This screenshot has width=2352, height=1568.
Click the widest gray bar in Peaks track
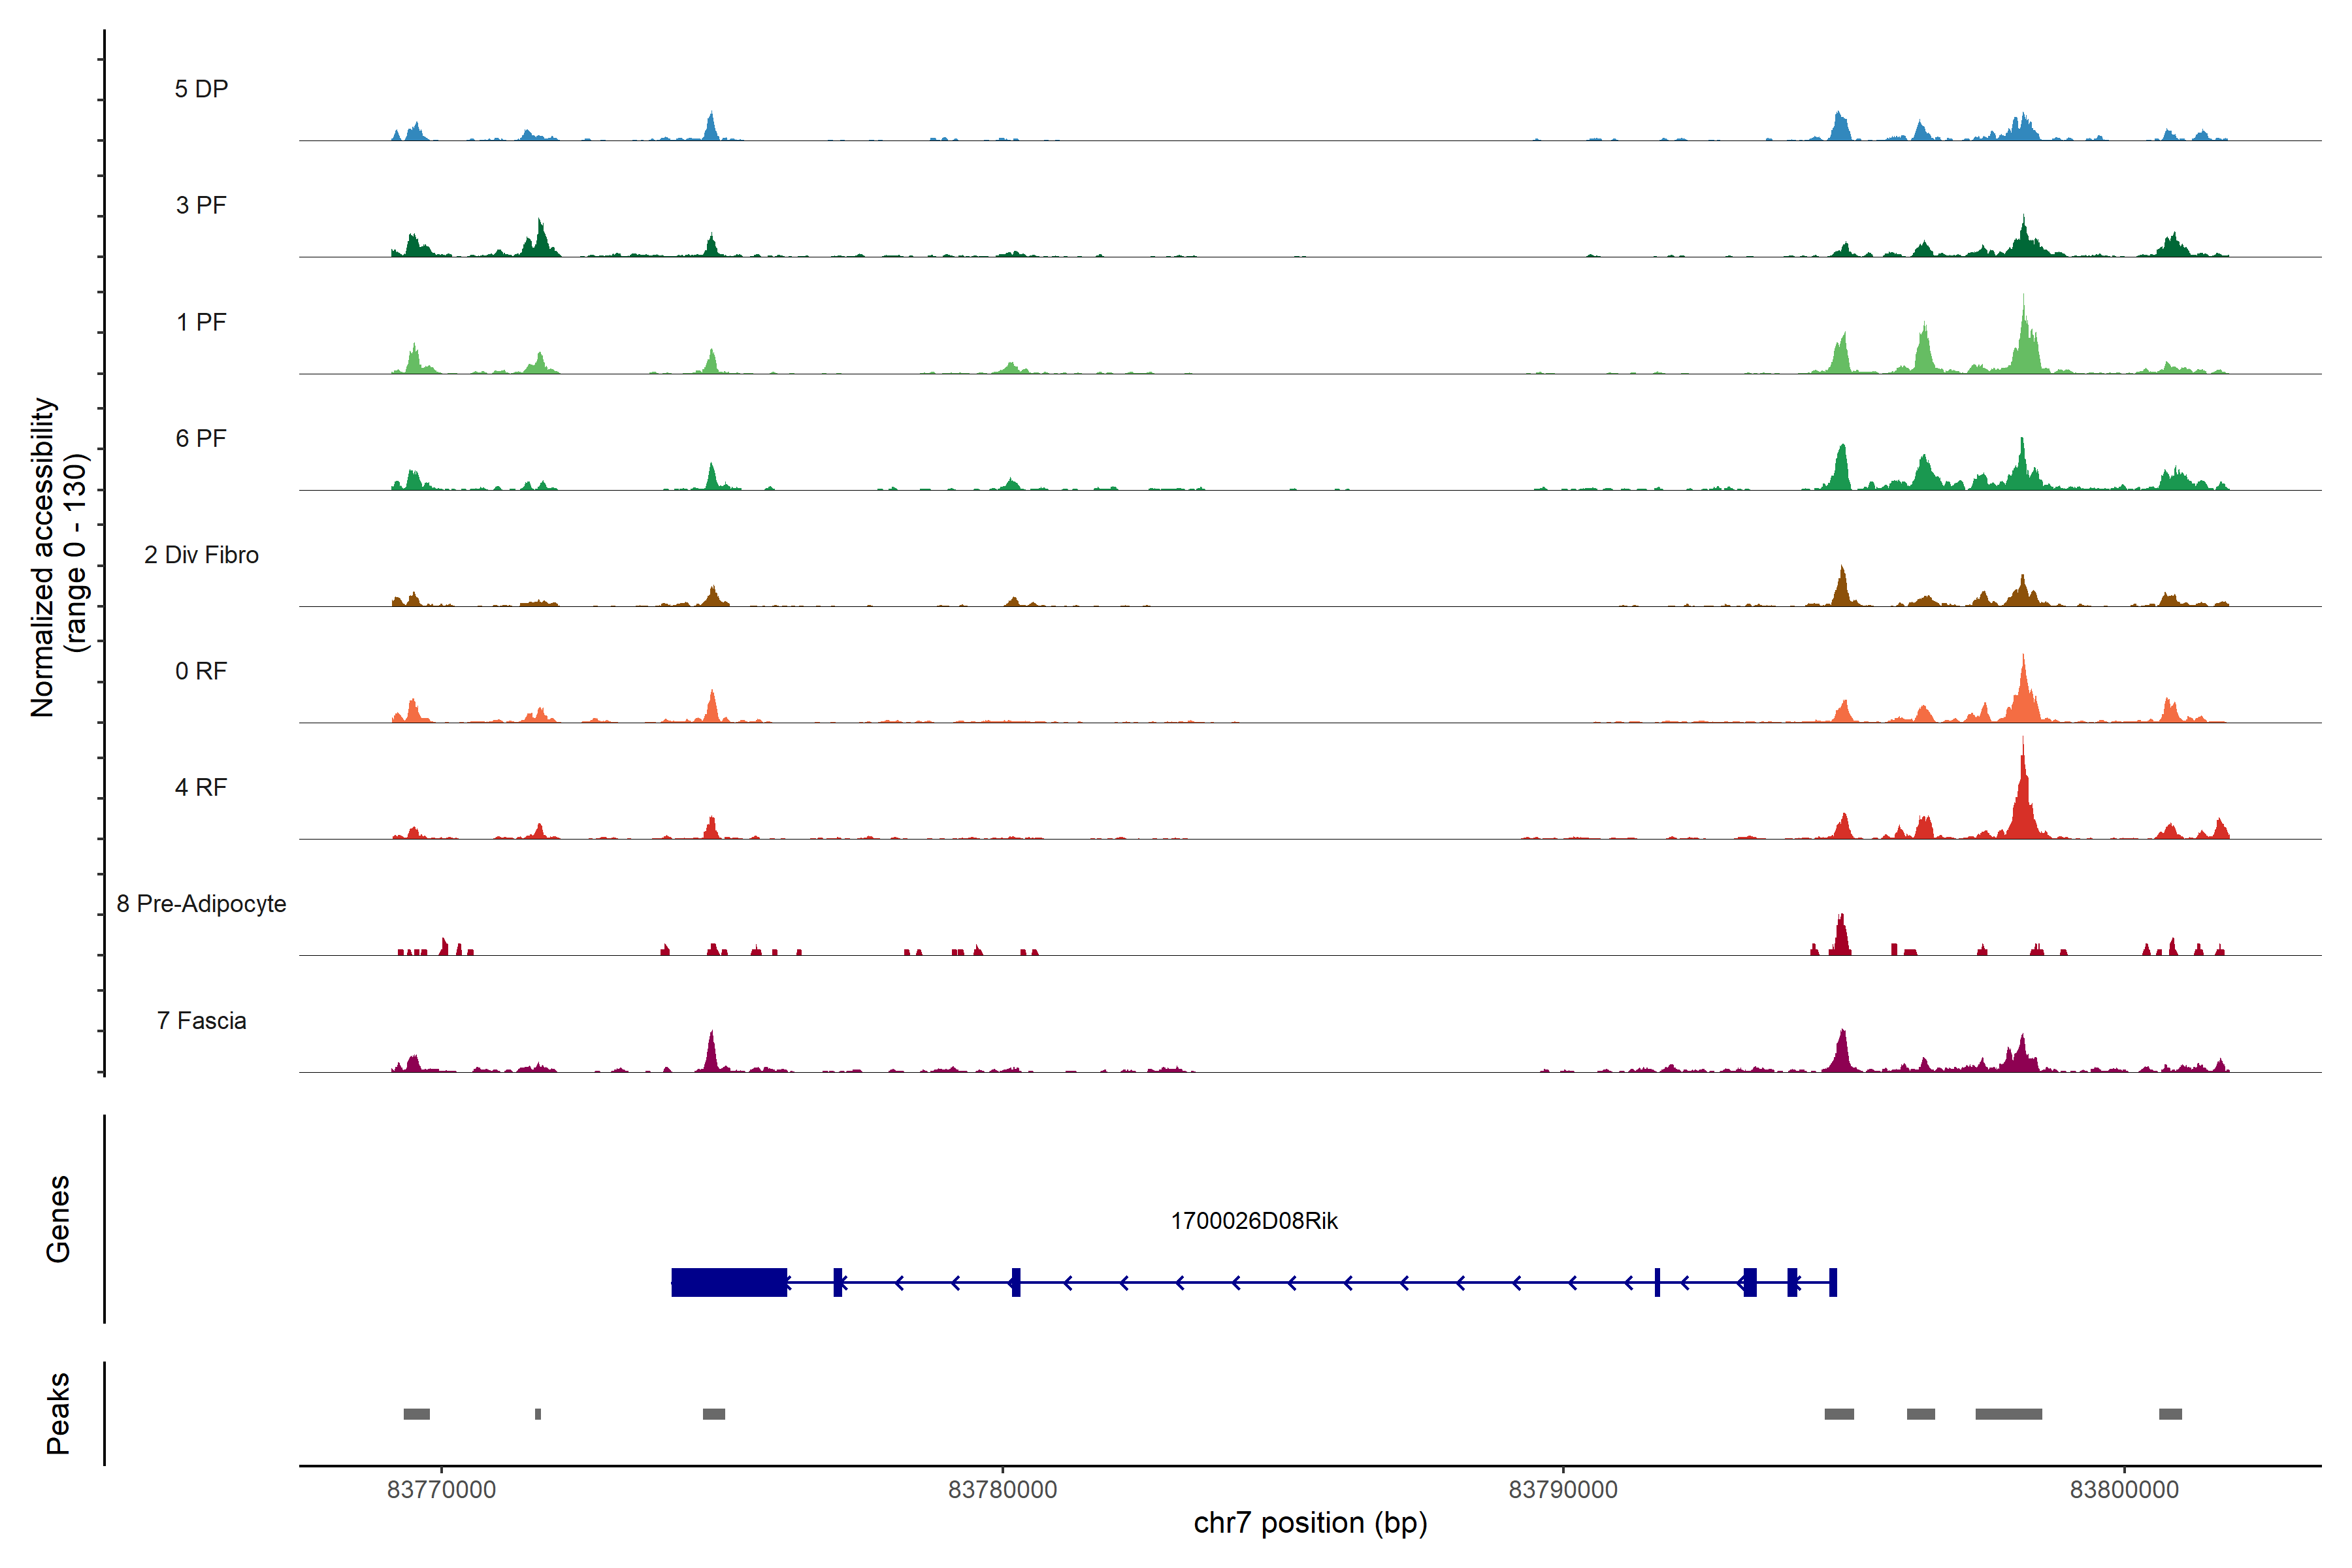click(x=2008, y=1414)
